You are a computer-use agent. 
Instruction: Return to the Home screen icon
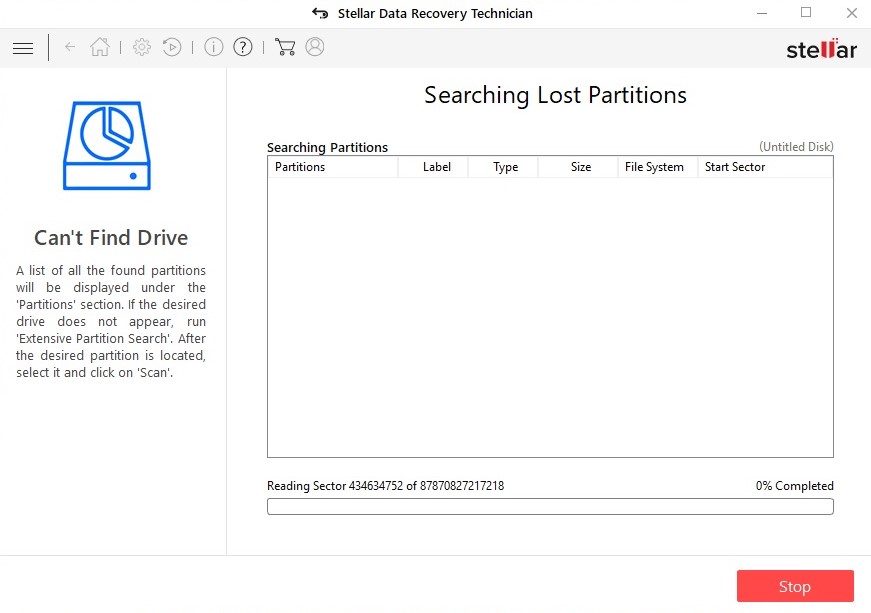point(100,47)
